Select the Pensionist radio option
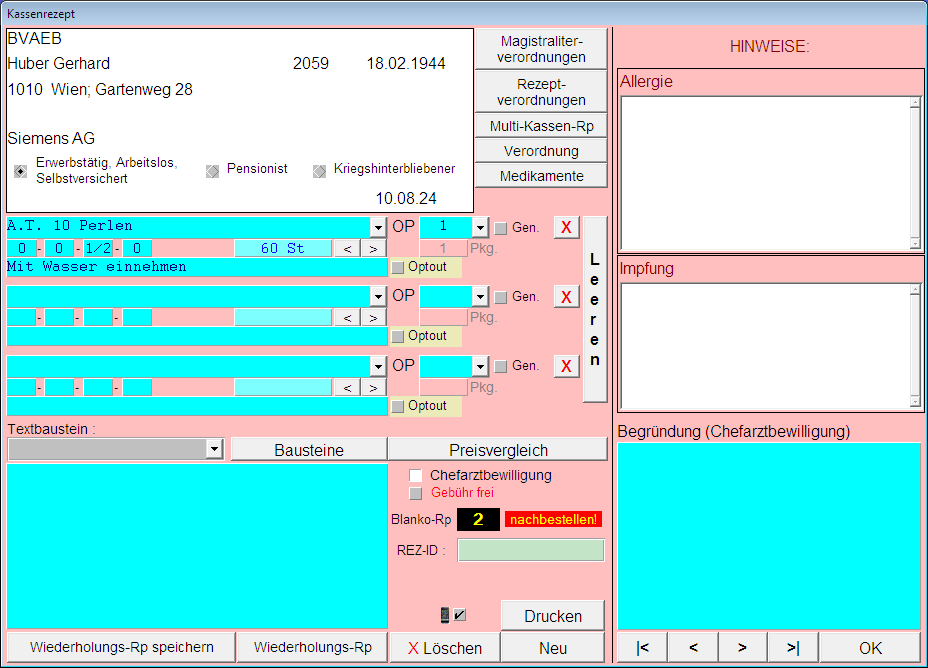Screen dimensions: 928x668 click(x=211, y=171)
